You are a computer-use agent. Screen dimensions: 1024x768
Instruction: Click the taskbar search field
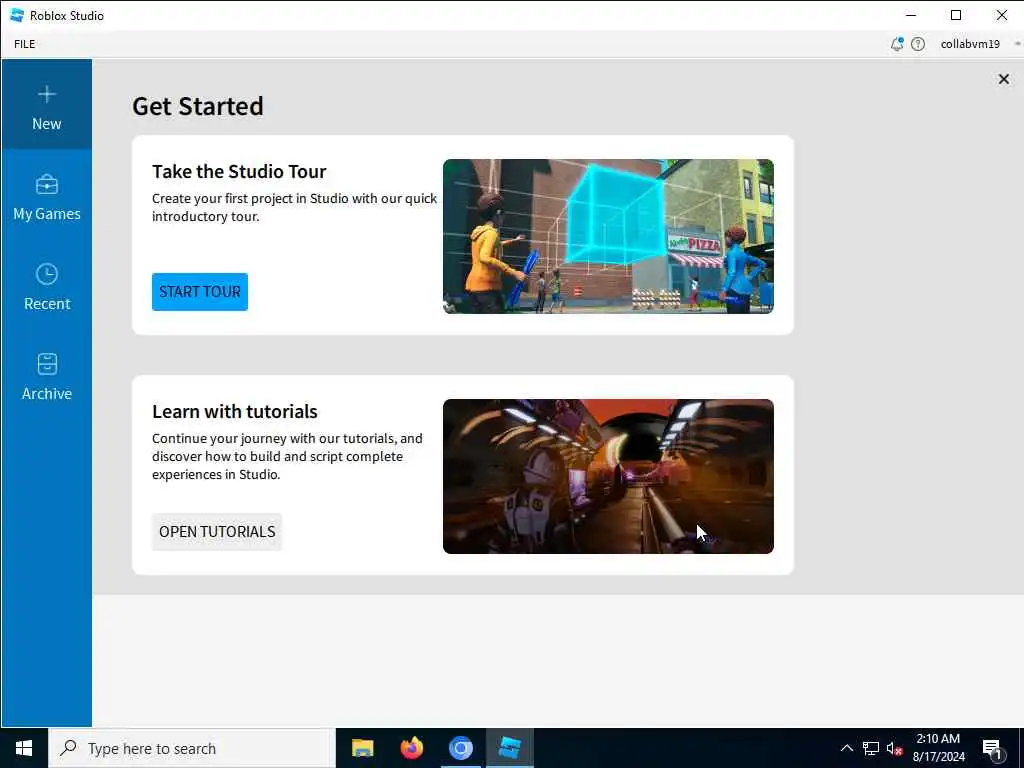coord(191,748)
